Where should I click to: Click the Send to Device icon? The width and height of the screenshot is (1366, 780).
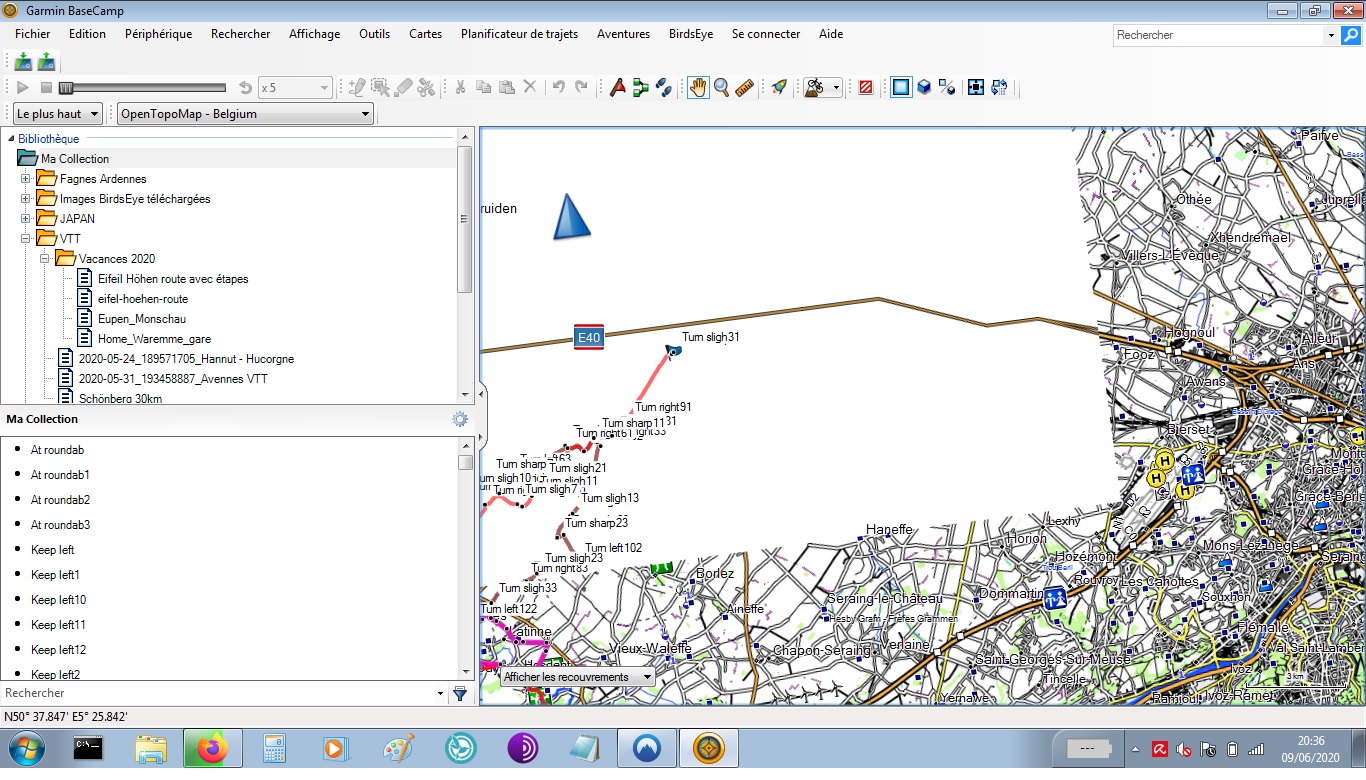click(x=23, y=62)
